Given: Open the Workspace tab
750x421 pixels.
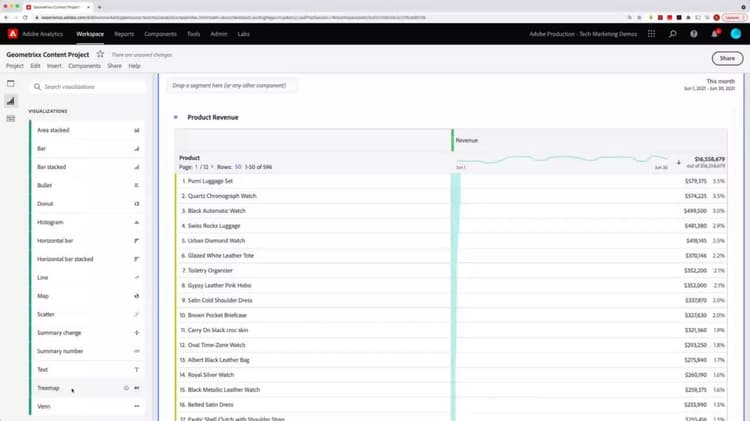Looking at the screenshot, I should pyautogui.click(x=90, y=34).
